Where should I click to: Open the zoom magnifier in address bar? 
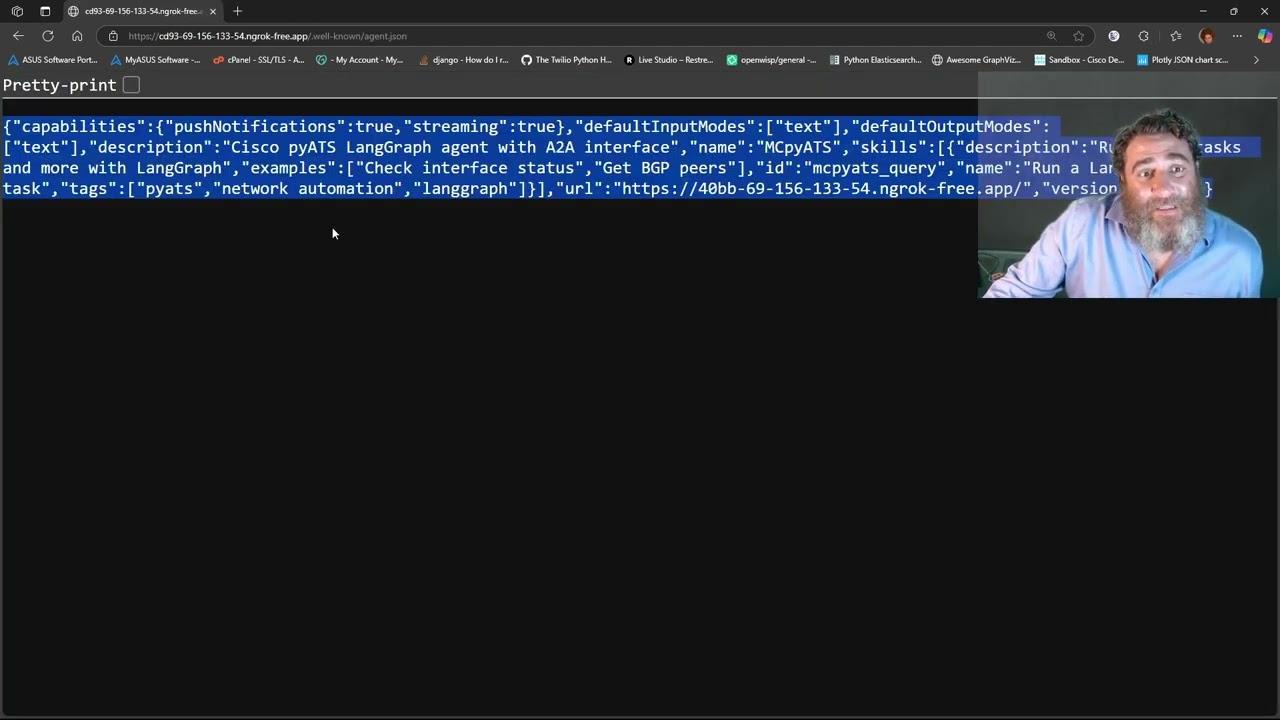point(1051,36)
